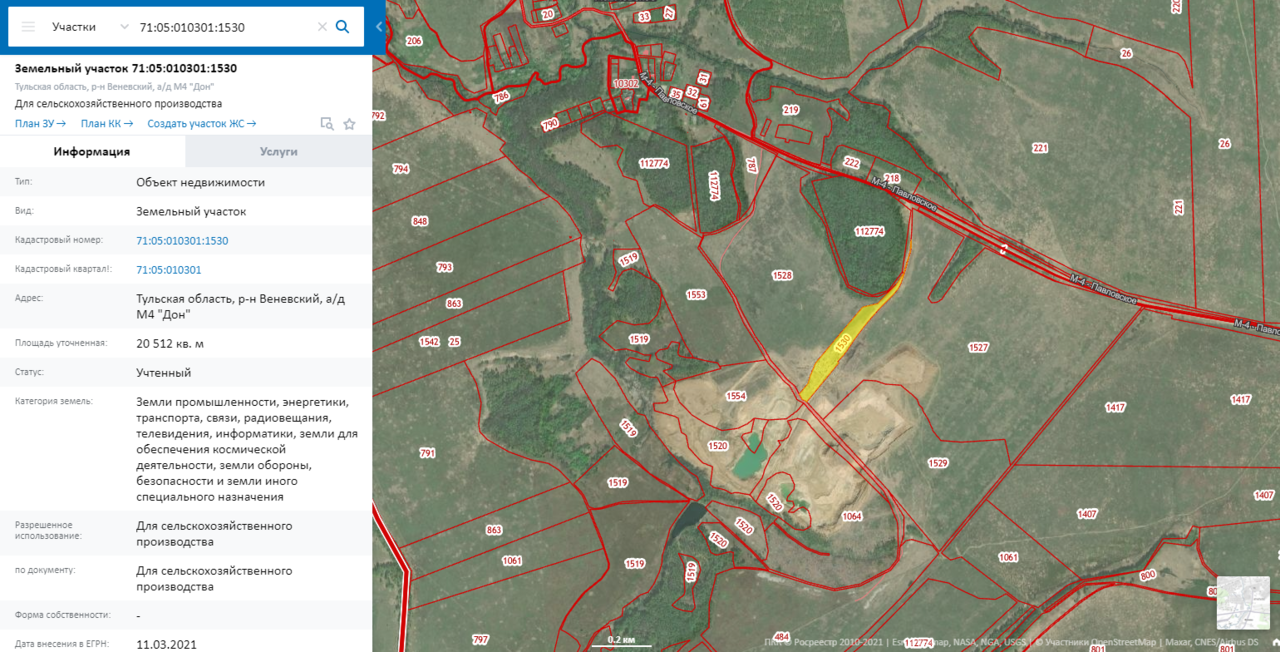This screenshot has width=1280, height=652.
Task: Open cadastral quarter 71:05:010301 link
Action: point(168,270)
